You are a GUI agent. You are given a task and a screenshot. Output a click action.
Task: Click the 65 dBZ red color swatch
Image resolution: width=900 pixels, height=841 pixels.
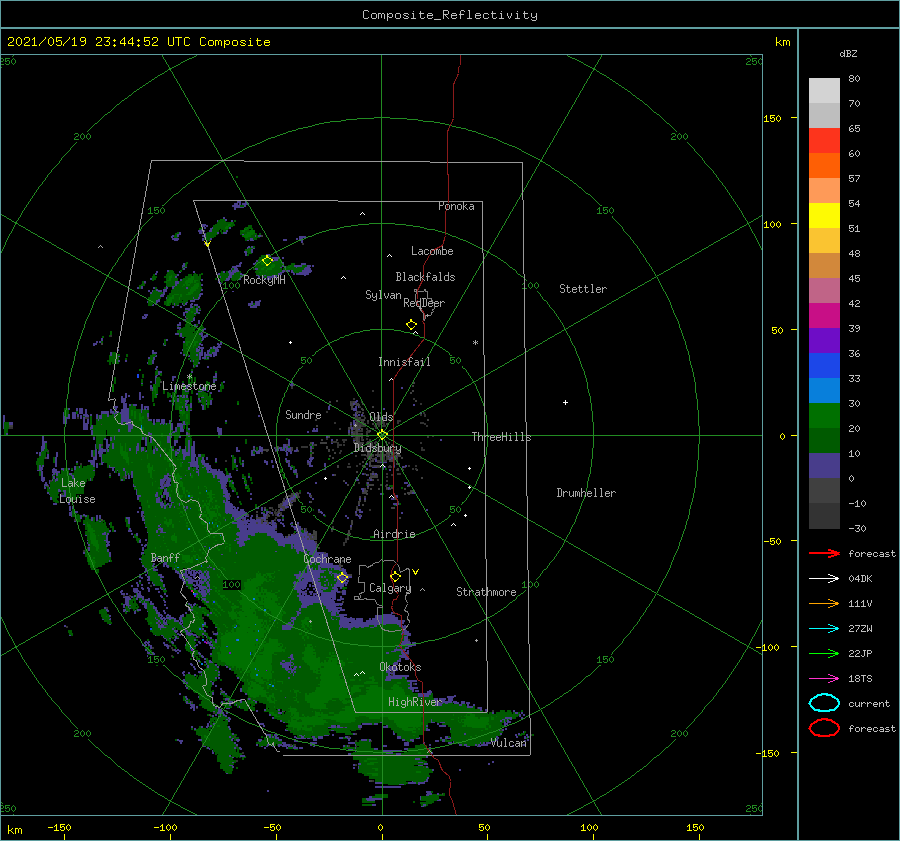click(824, 141)
